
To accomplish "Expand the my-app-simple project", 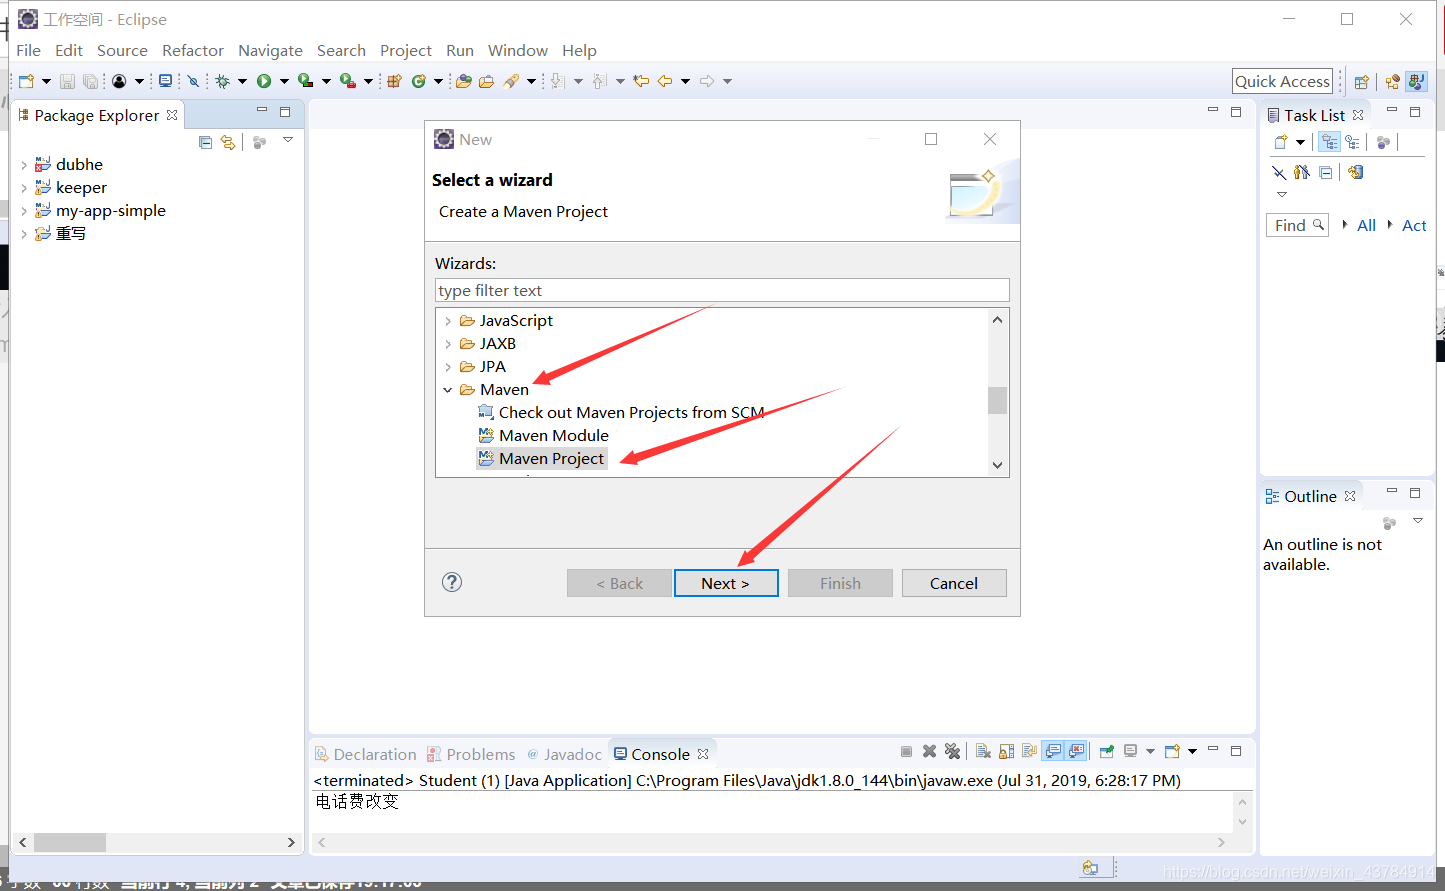I will (24, 210).
